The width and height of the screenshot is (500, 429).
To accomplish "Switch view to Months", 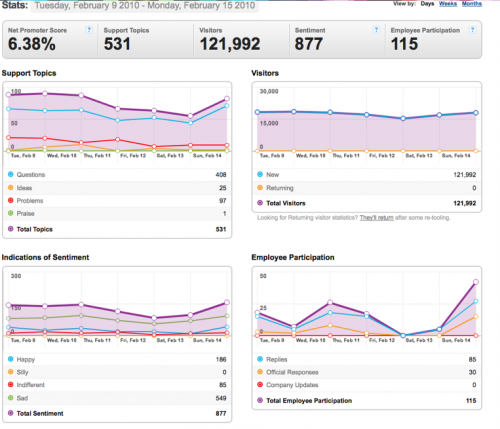I will click(x=472, y=4).
